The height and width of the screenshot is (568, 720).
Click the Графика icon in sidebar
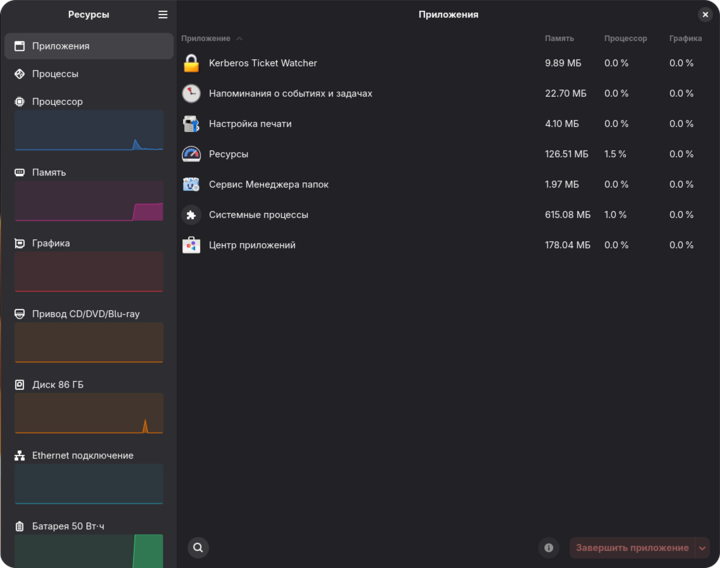pos(19,243)
